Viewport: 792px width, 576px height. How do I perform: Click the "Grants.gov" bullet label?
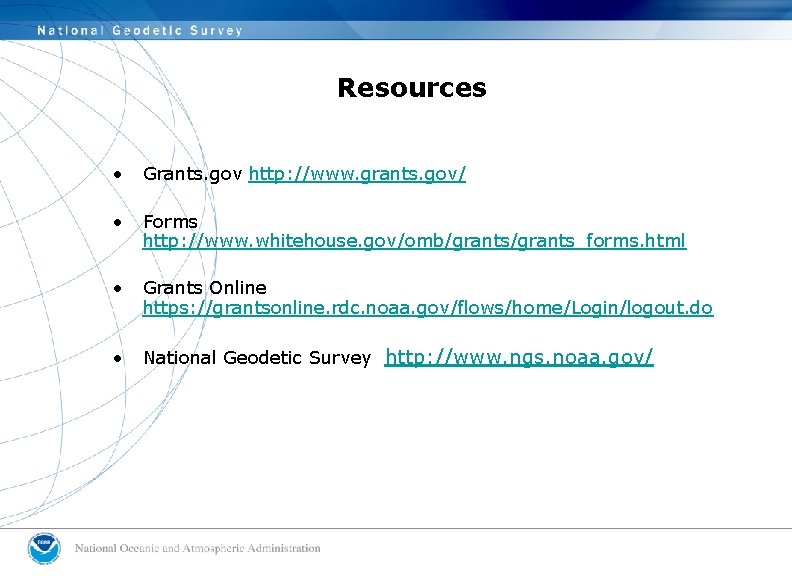coord(192,174)
